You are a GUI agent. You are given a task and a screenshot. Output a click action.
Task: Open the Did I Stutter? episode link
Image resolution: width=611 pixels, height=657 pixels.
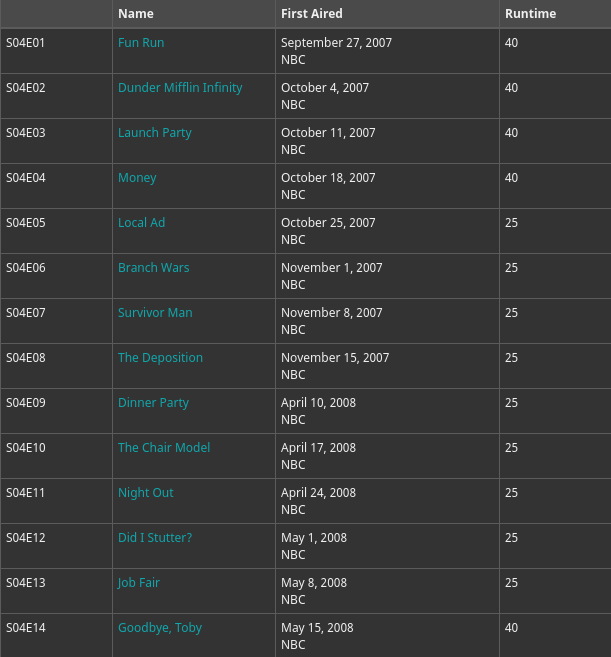click(x=155, y=538)
